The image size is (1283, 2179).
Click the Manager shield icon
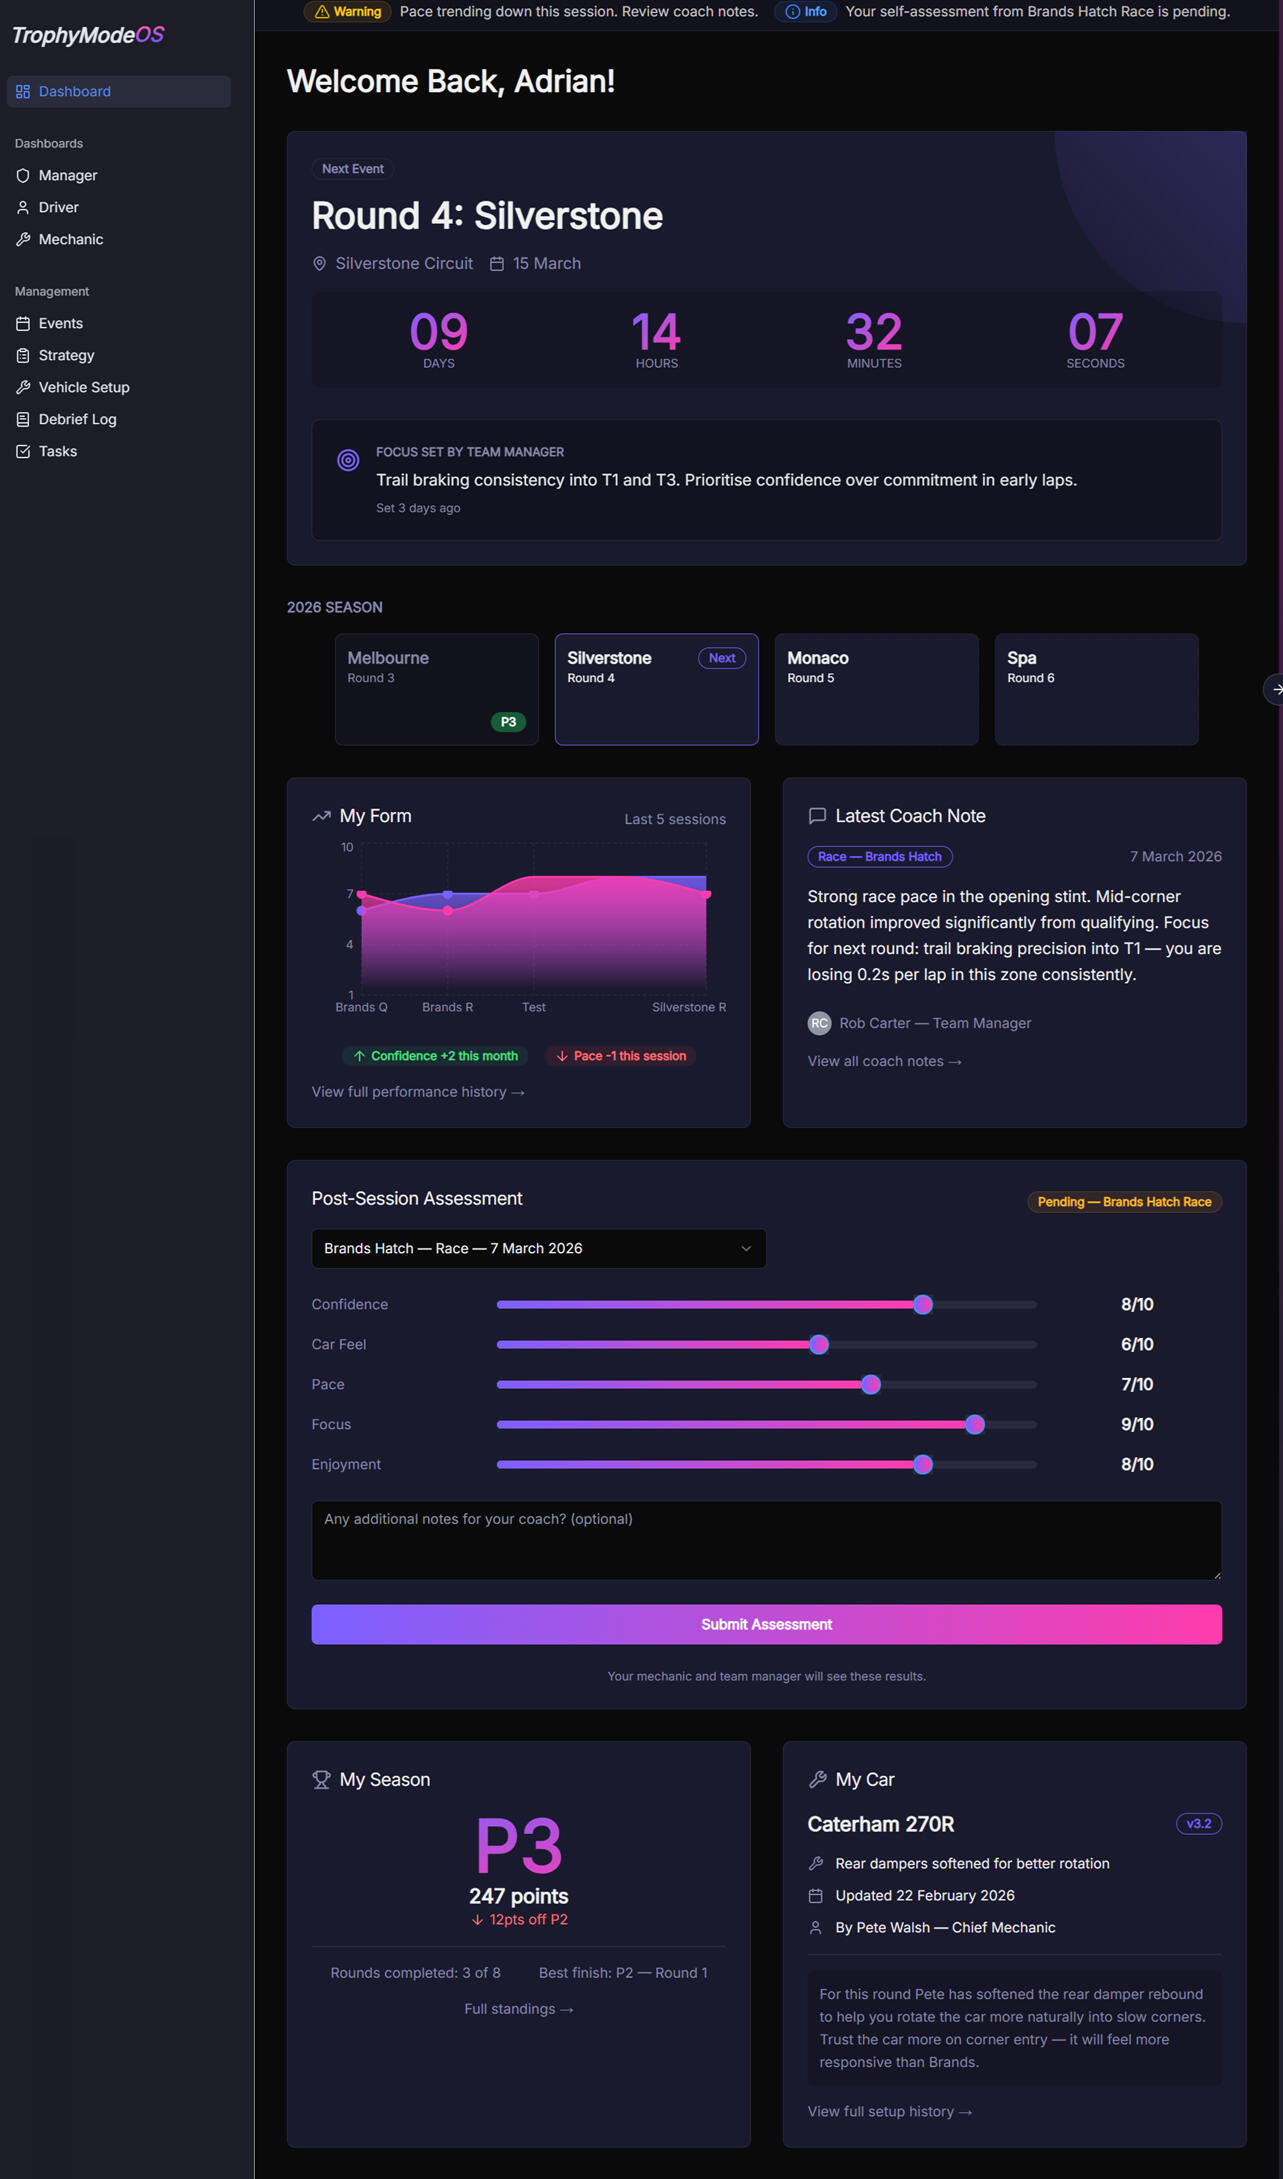pos(23,175)
